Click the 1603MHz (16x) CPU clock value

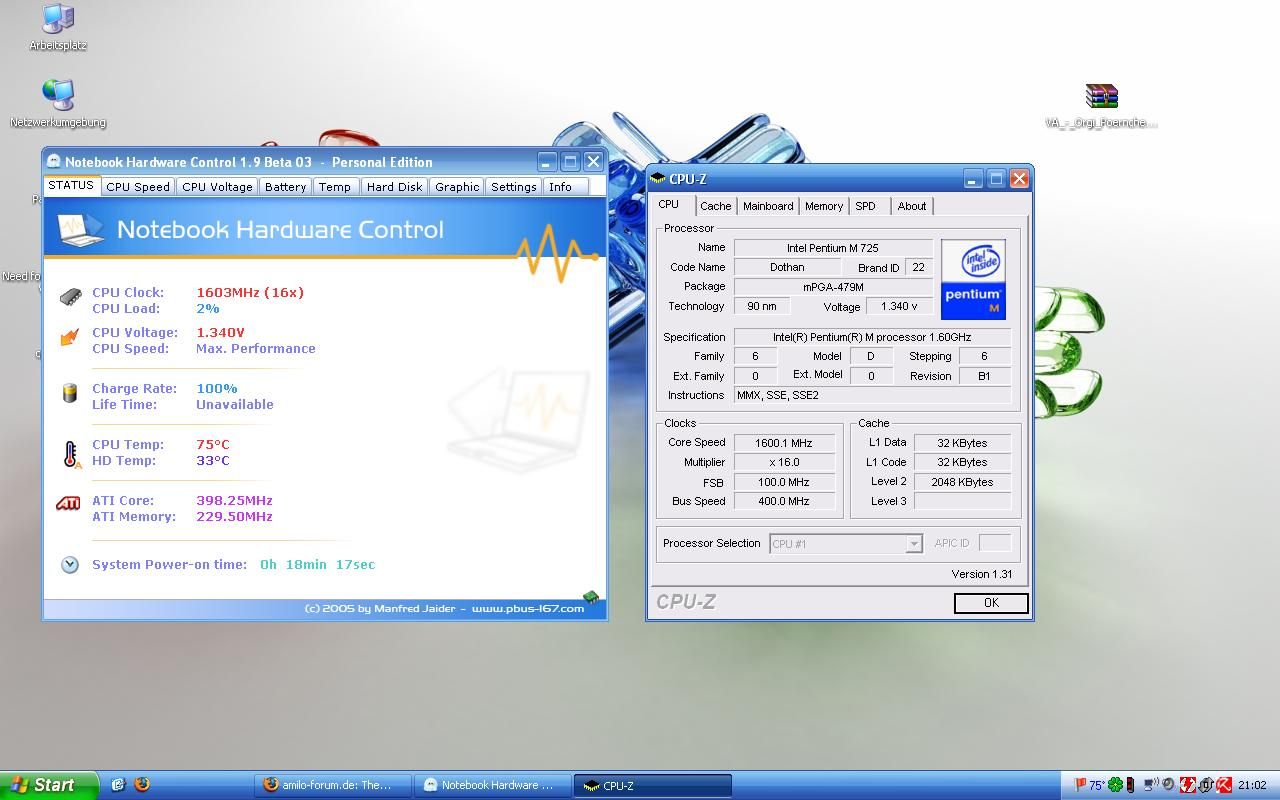250,292
